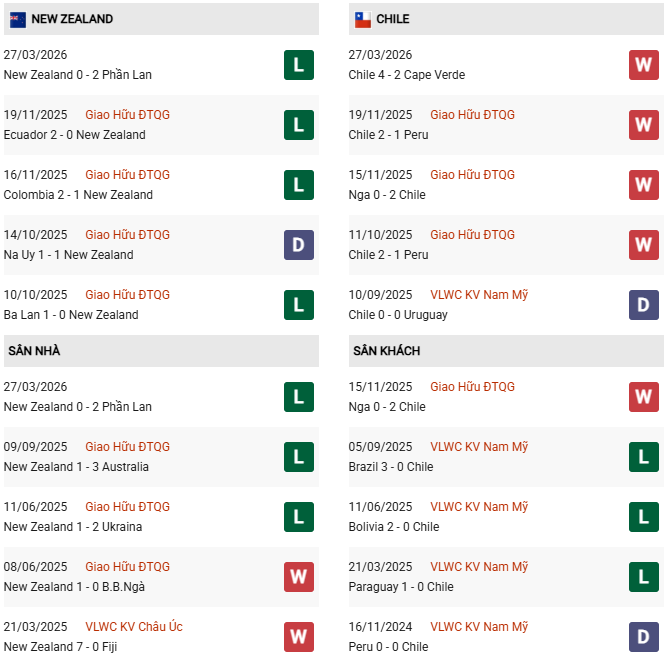Open the VLWC KV Châu Úc competition link
666x661 pixels.
pos(134,627)
